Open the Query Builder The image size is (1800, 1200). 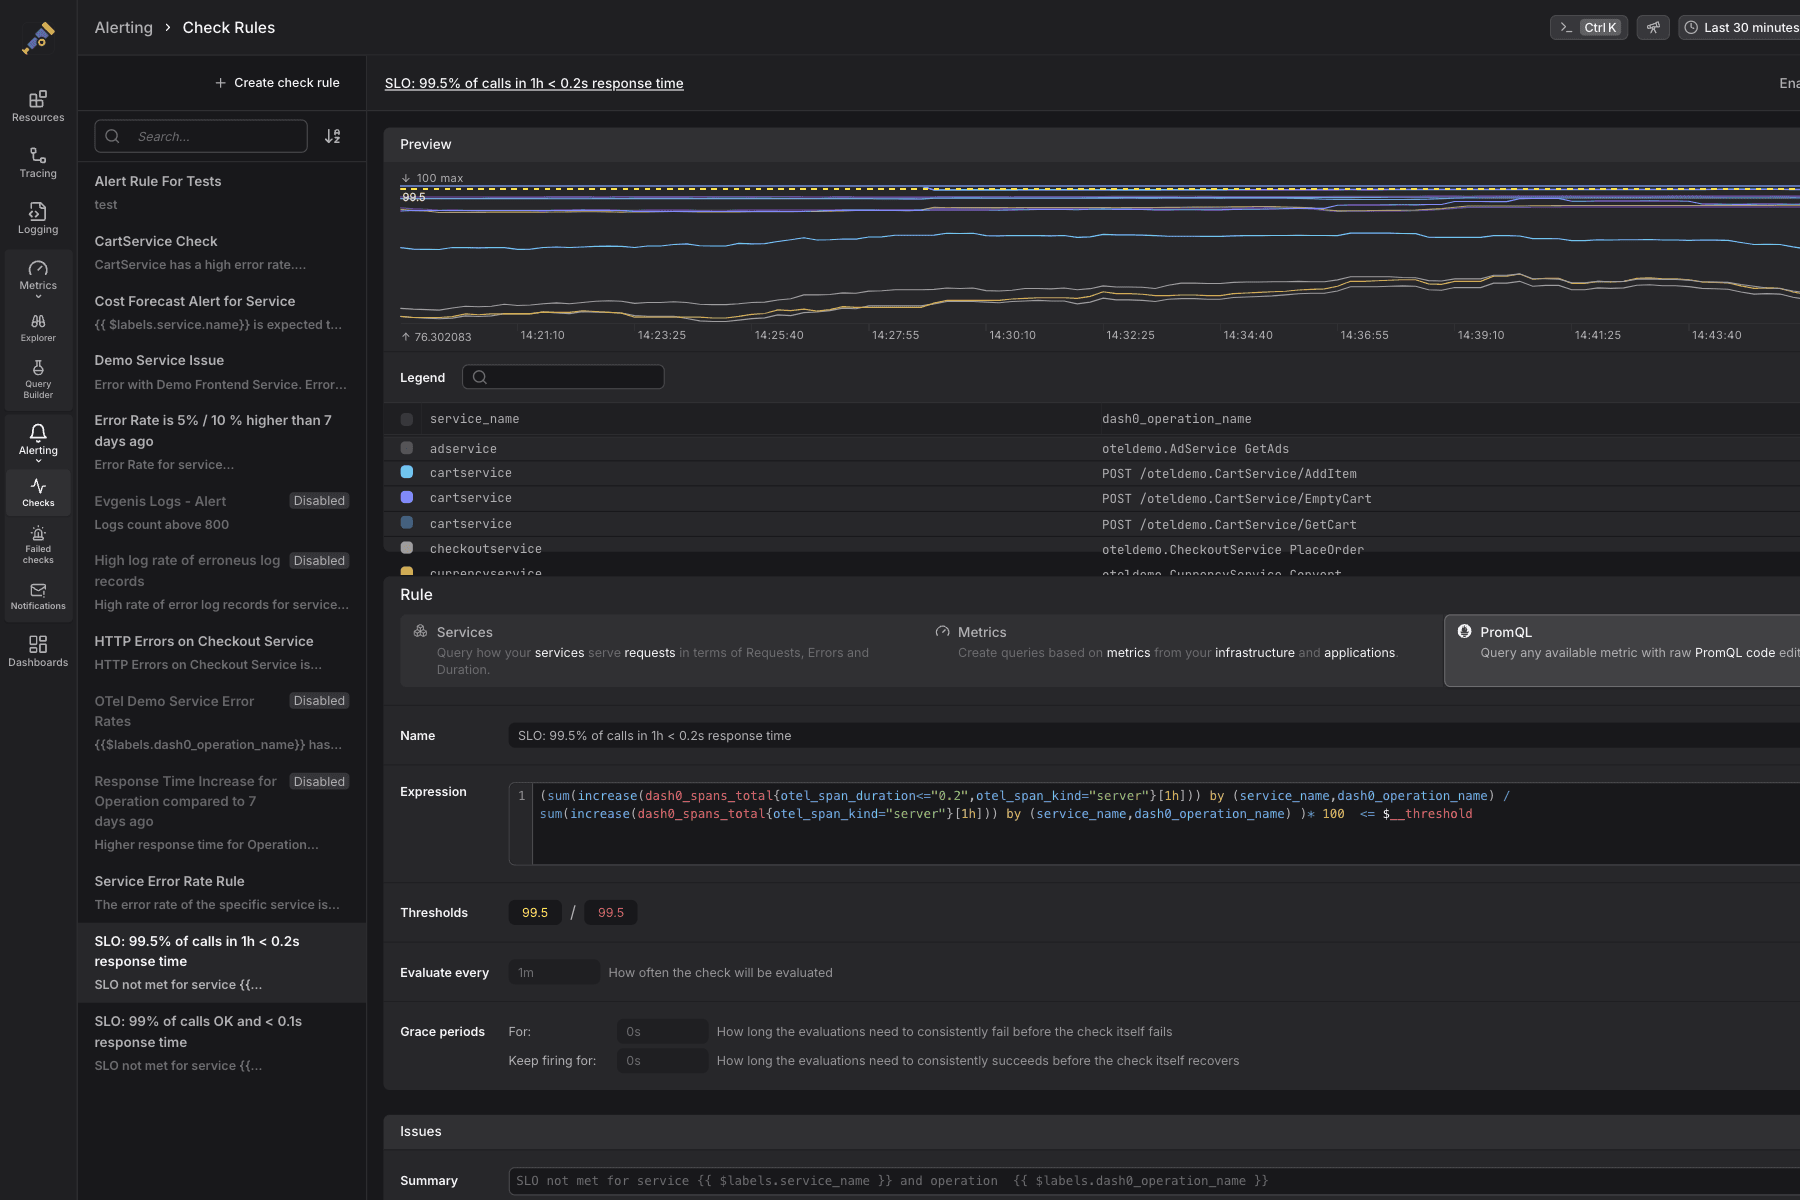click(38, 380)
